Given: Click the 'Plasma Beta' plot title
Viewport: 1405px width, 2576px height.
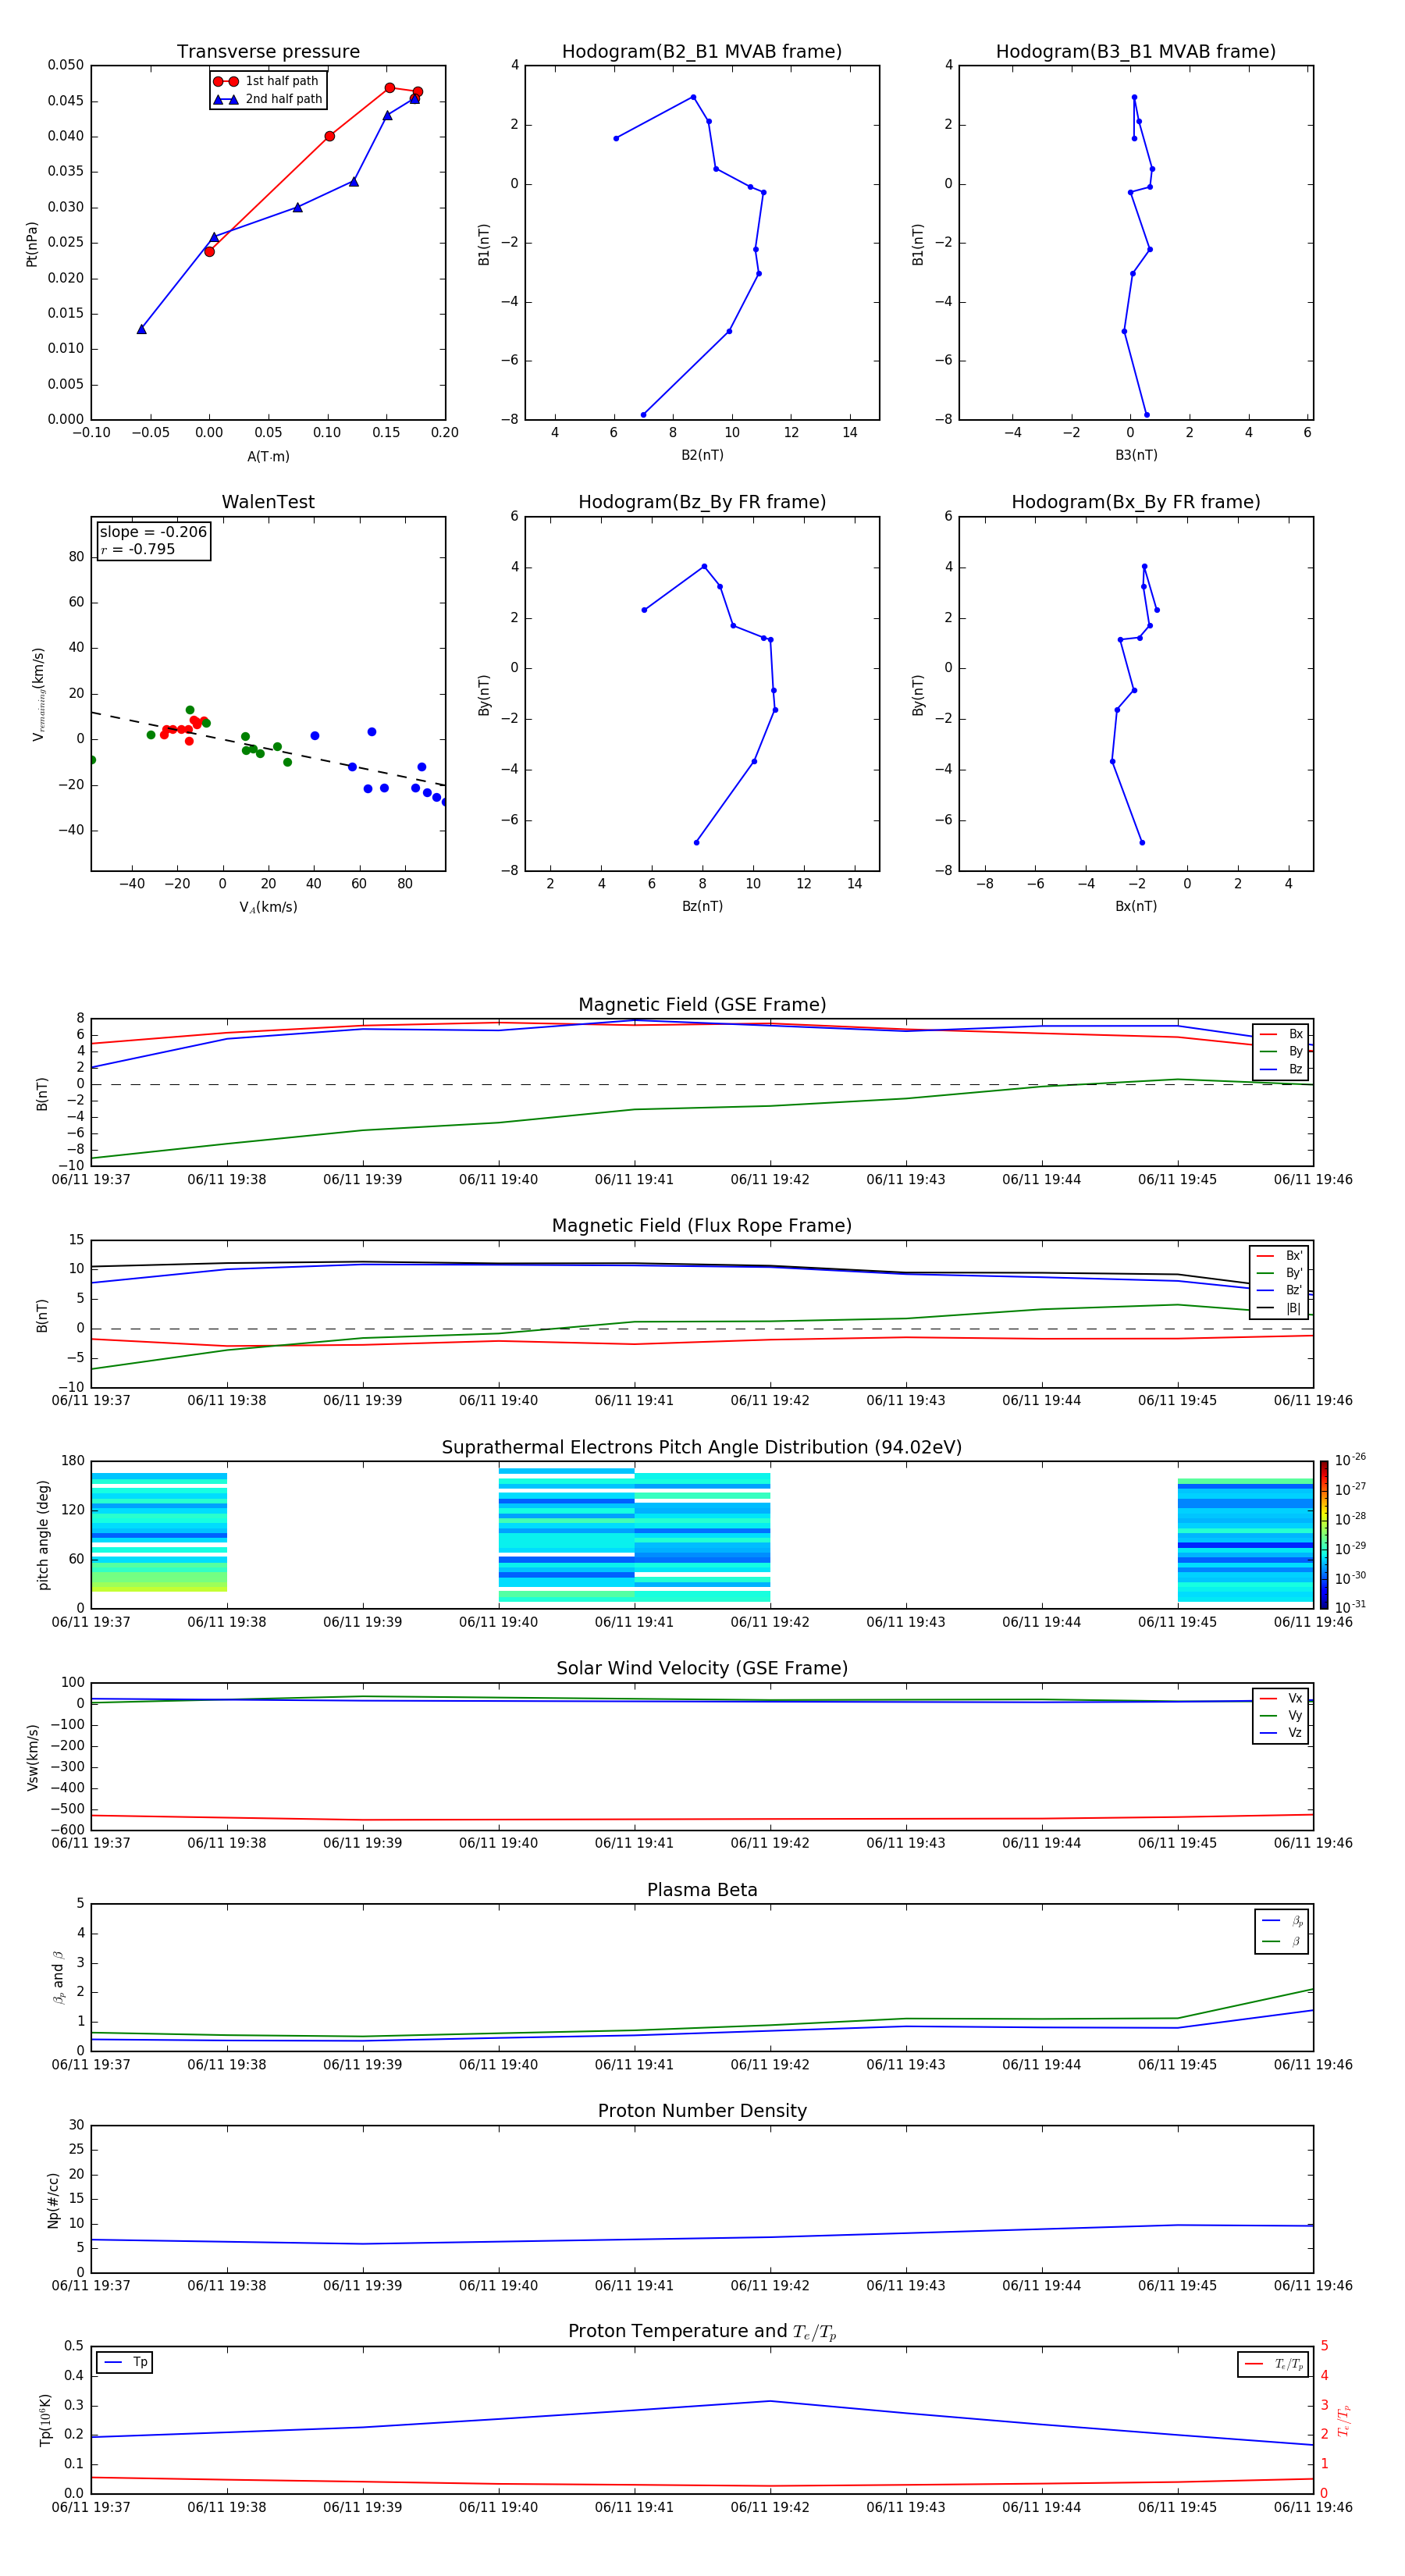Looking at the screenshot, I should coord(702,1891).
